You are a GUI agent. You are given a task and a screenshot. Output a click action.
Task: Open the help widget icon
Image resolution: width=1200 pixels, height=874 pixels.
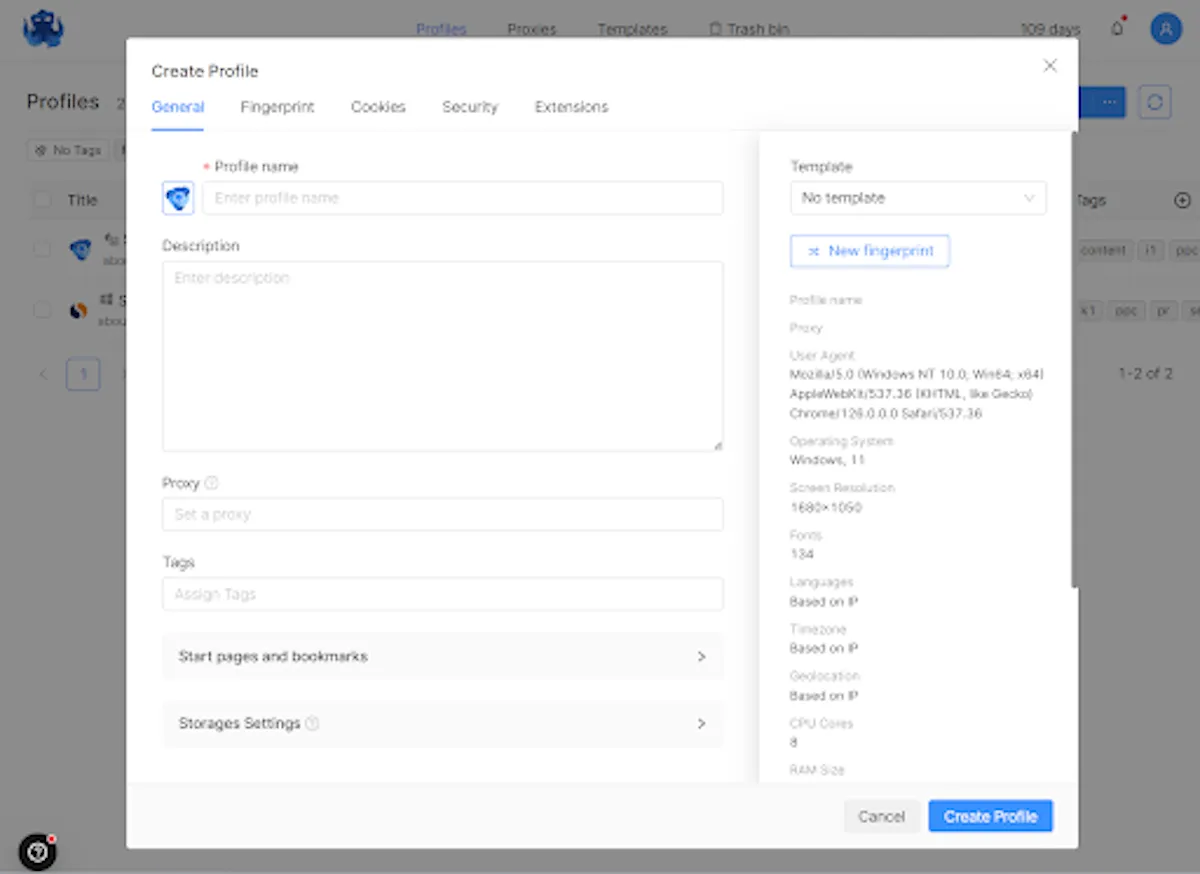pos(38,852)
